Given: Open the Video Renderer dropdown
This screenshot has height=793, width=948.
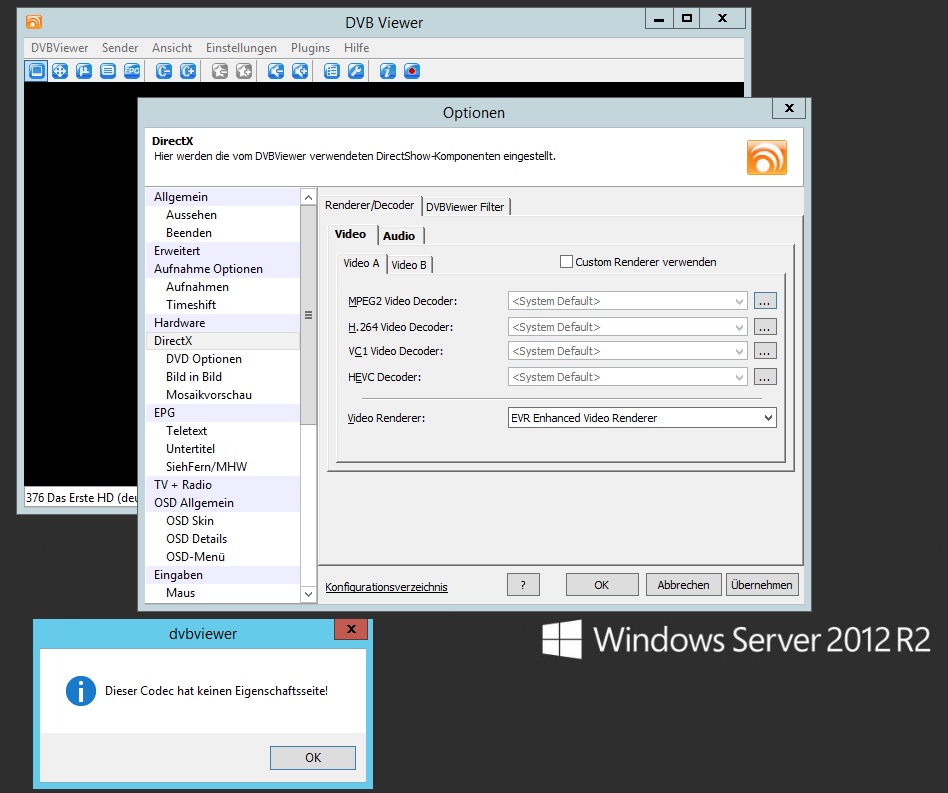Looking at the screenshot, I should tap(642, 418).
